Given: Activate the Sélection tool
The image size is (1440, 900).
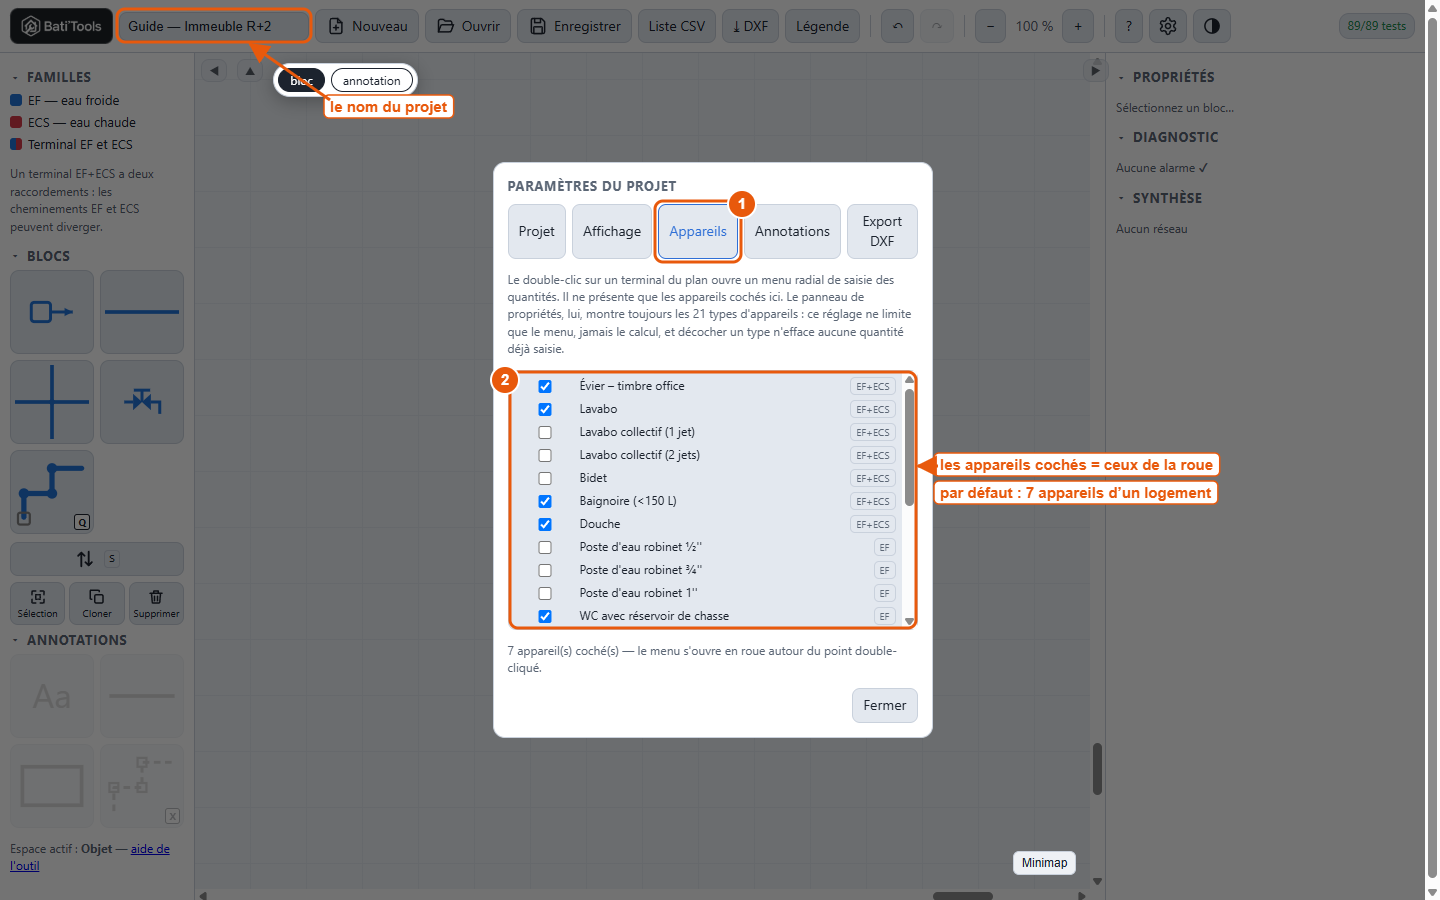Looking at the screenshot, I should [37, 603].
